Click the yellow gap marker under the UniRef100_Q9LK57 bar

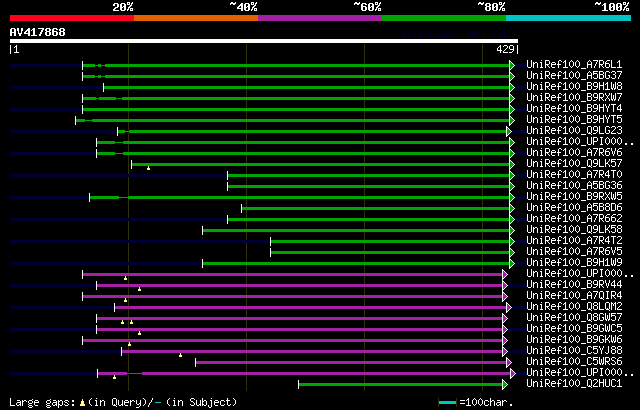pyautogui.click(x=149, y=168)
